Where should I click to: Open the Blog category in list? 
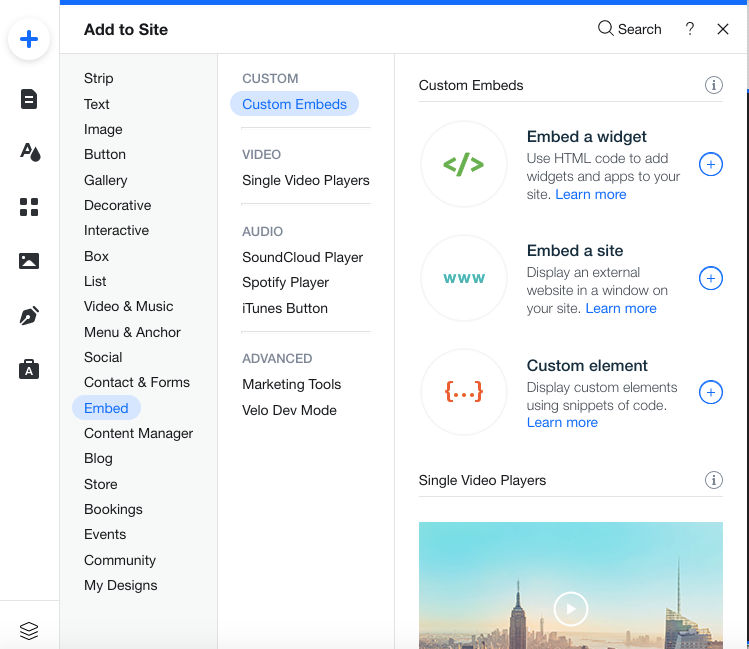click(x=98, y=458)
